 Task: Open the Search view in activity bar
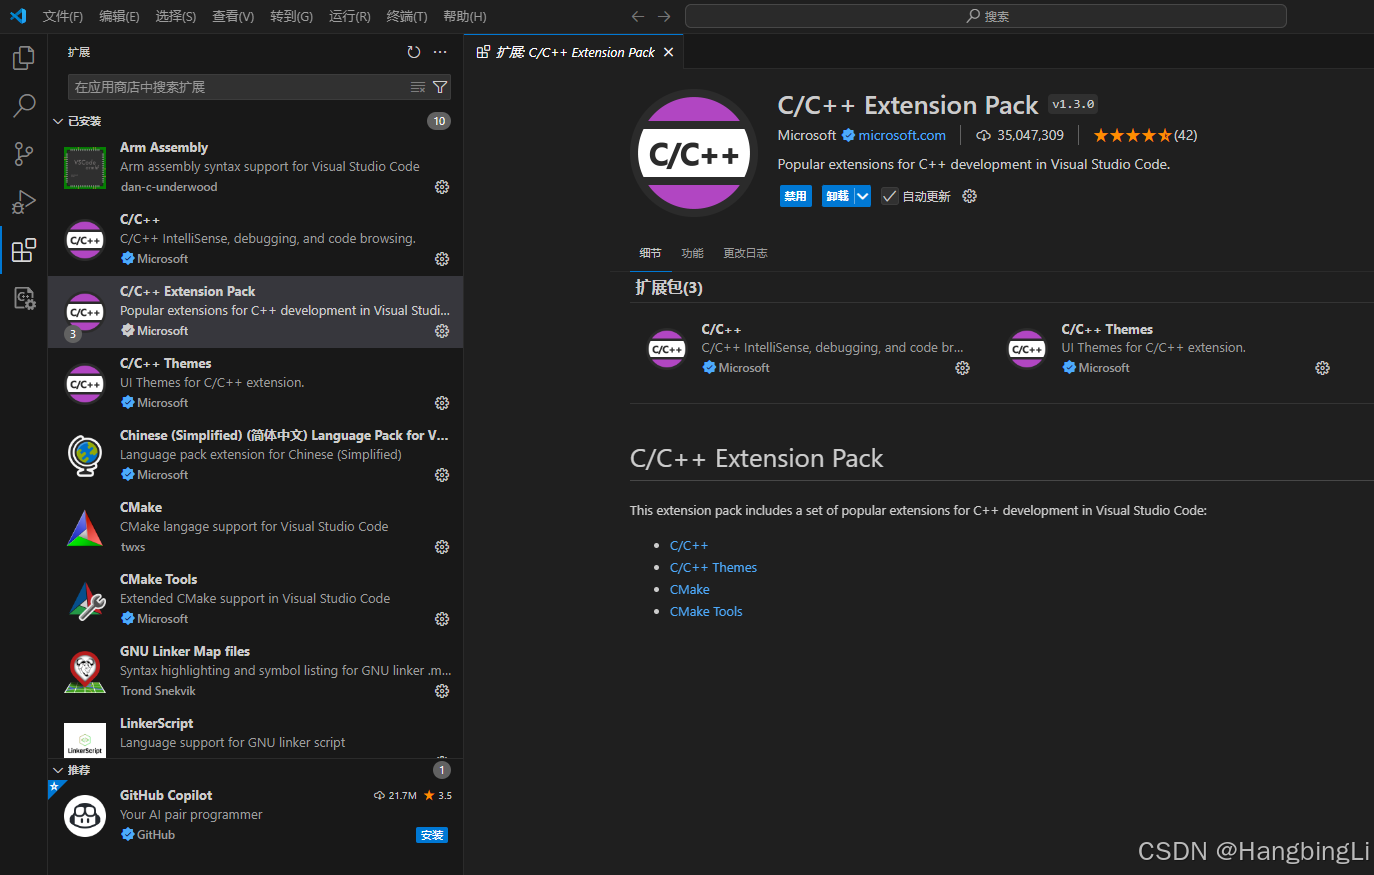[24, 105]
